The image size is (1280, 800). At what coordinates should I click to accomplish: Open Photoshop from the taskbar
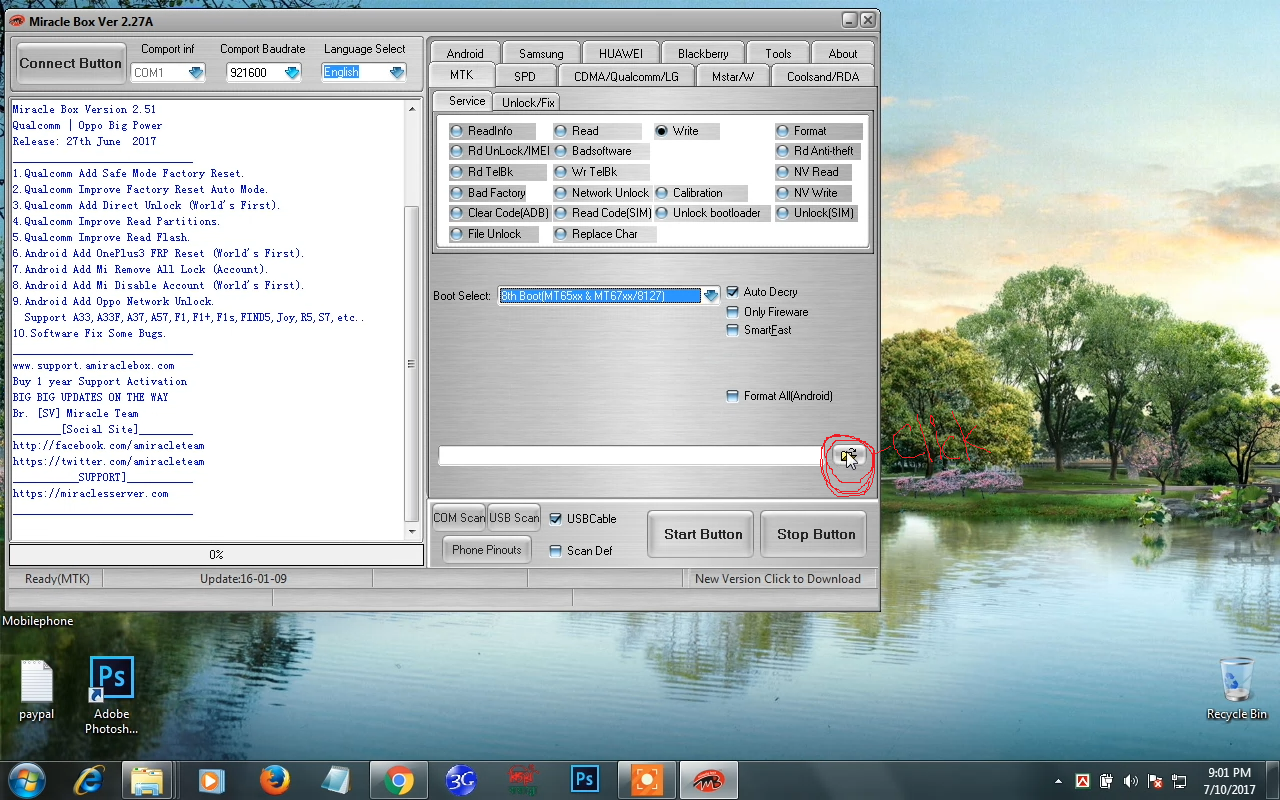584,779
